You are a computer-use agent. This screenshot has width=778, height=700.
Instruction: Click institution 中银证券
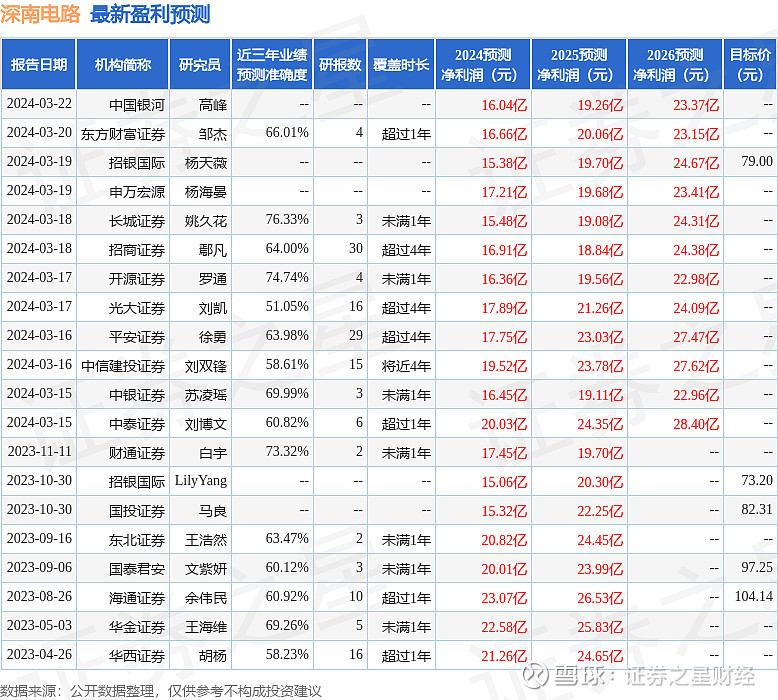(136, 395)
